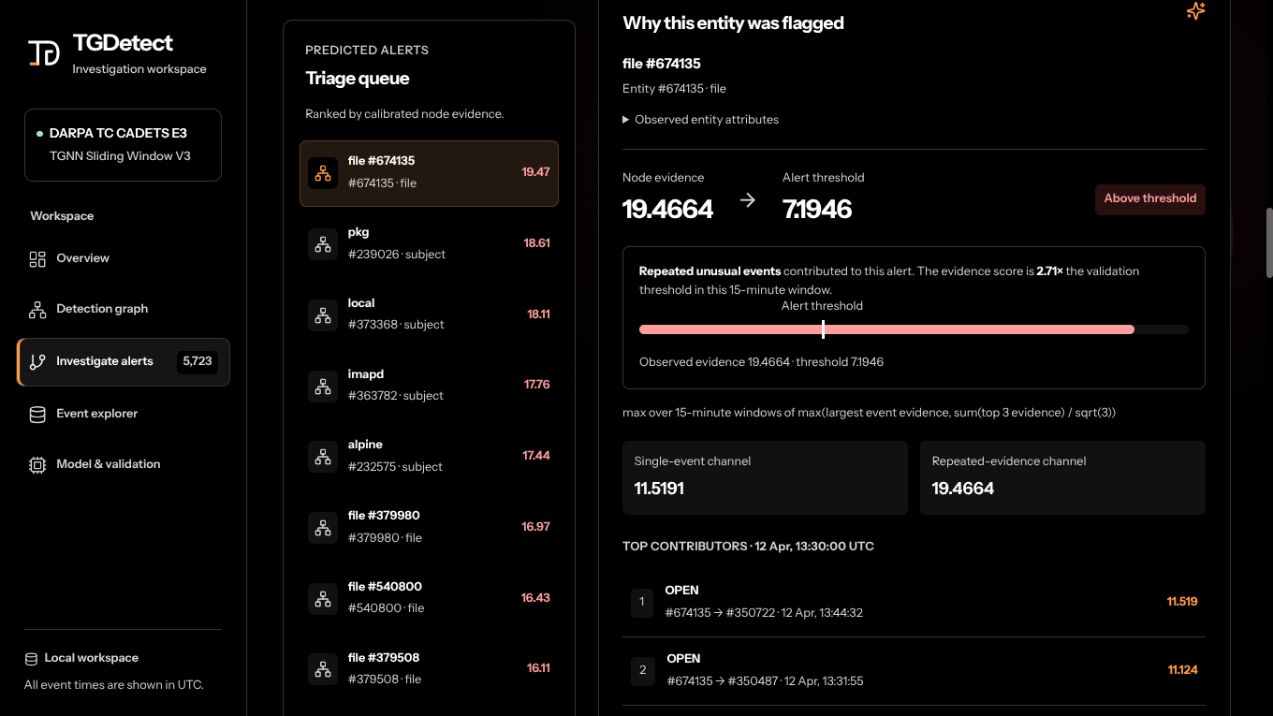Click the Above threshold badge

point(1150,199)
